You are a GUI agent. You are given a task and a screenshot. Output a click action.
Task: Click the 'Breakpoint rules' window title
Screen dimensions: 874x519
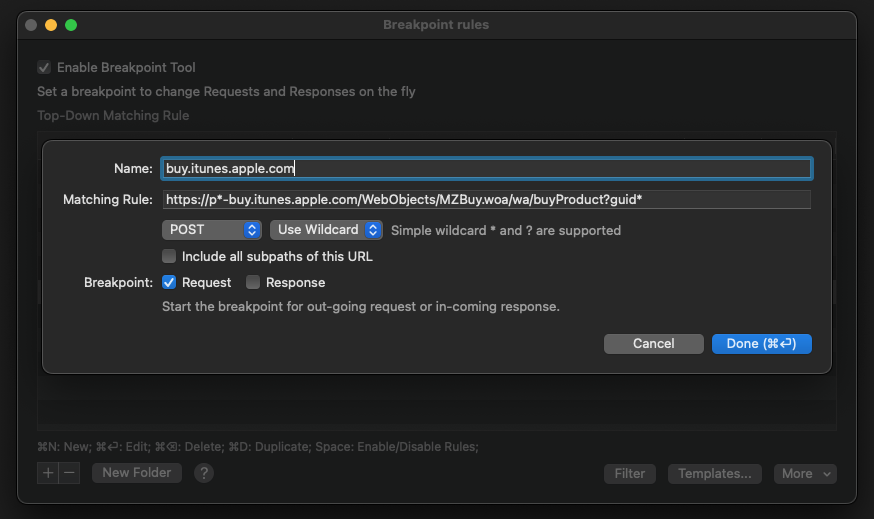point(436,25)
